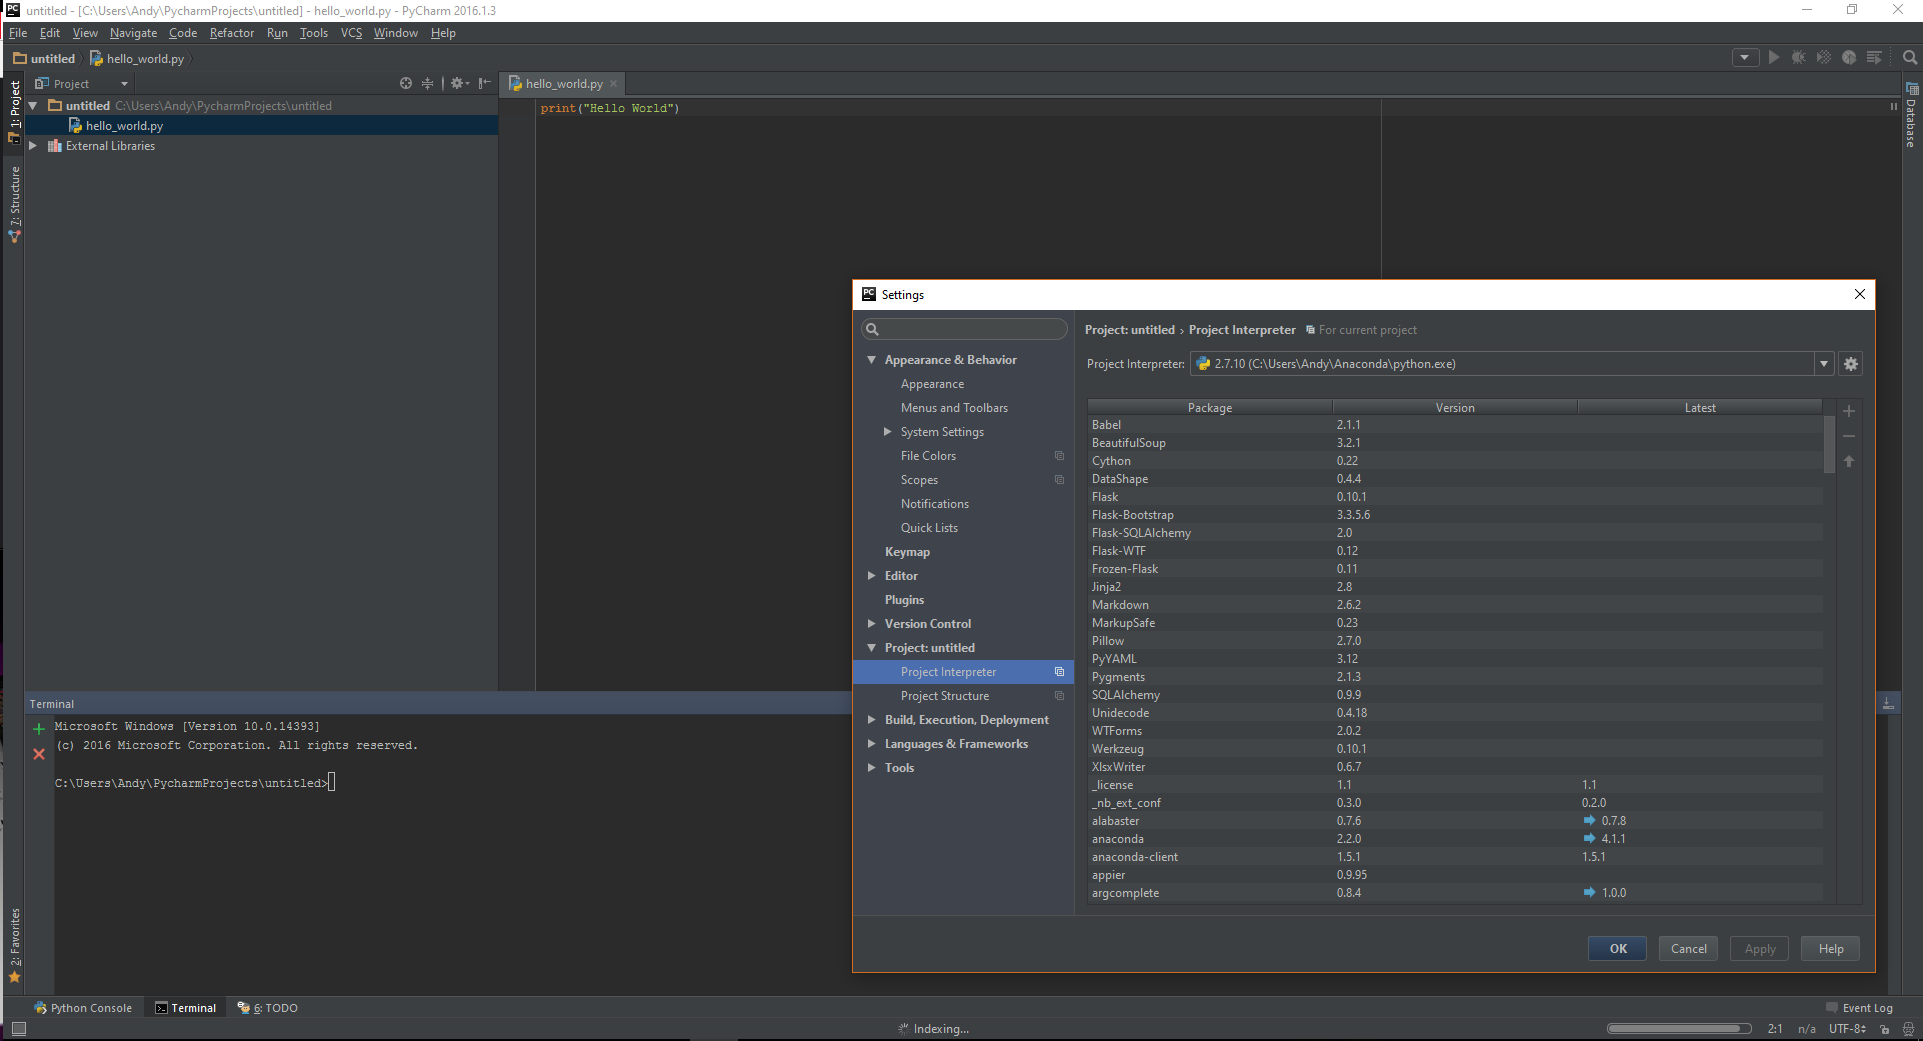
Task: Open Hector inspections icon in status bar
Action: [x=1908, y=1029]
